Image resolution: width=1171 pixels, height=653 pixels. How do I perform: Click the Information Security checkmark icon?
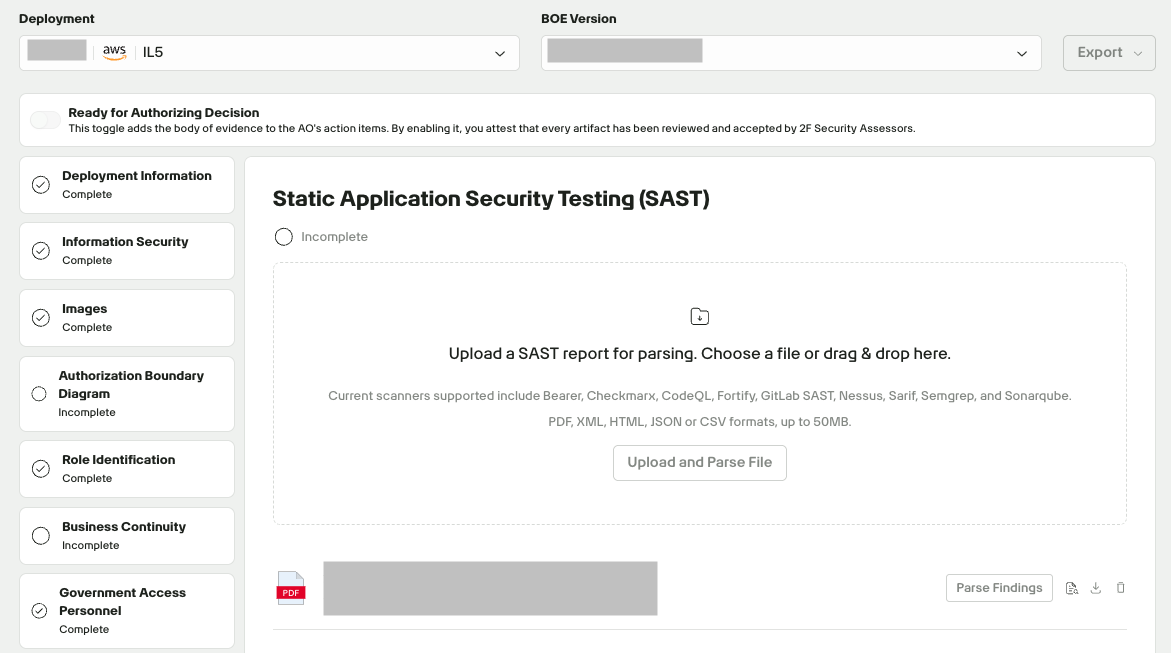tap(41, 250)
